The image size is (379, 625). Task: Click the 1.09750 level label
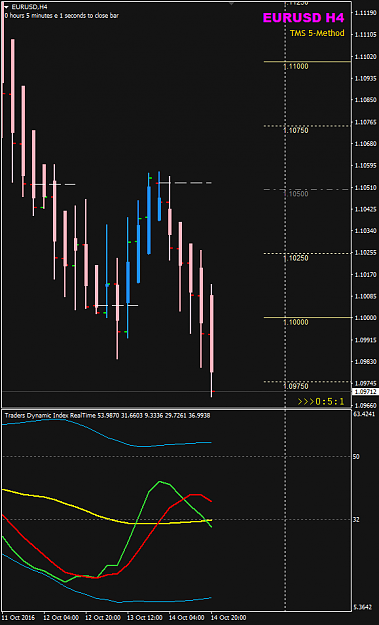pyautogui.click(x=296, y=386)
